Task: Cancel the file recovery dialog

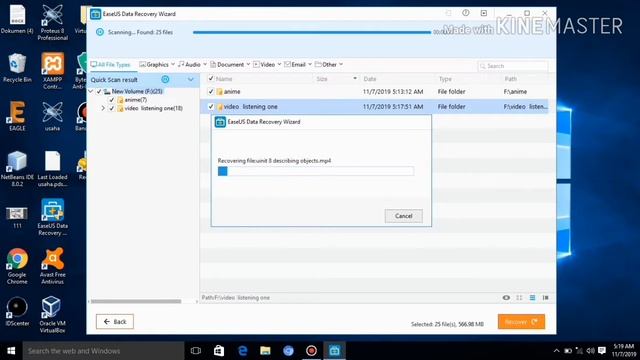Action: pyautogui.click(x=403, y=216)
